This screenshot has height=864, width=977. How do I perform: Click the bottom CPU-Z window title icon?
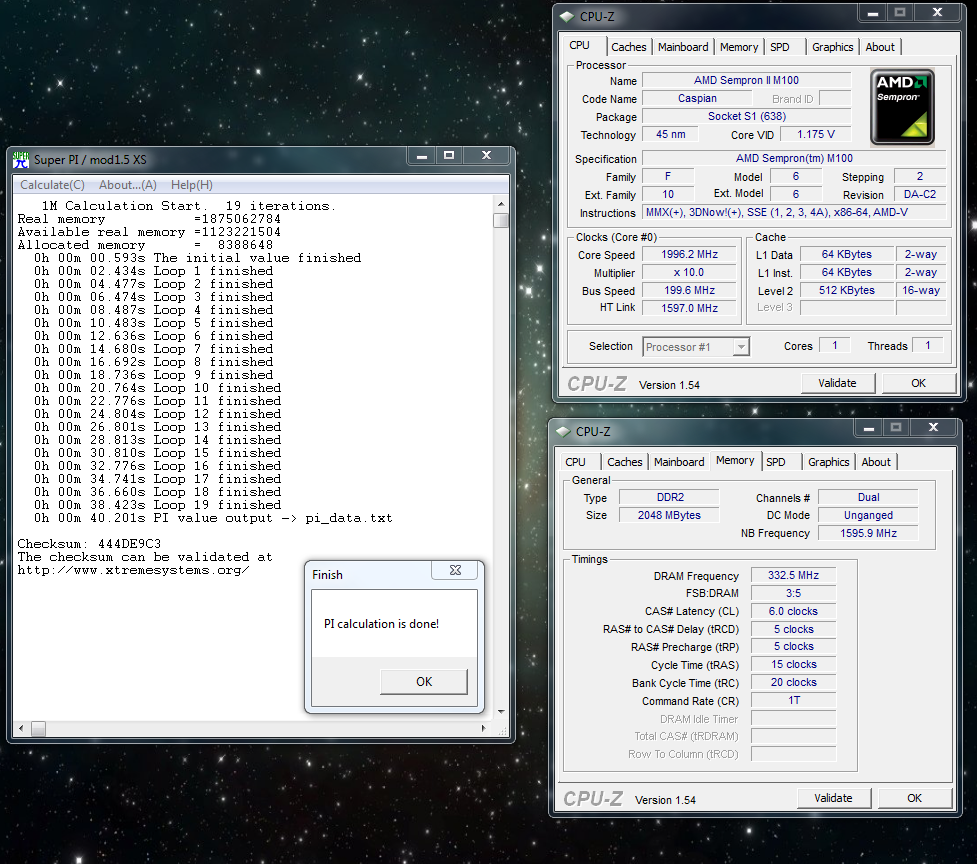click(x=563, y=432)
